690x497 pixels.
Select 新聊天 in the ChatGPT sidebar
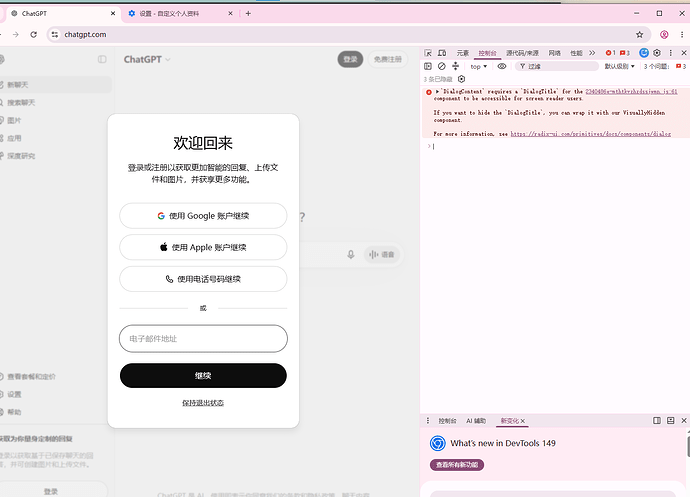(x=55, y=85)
